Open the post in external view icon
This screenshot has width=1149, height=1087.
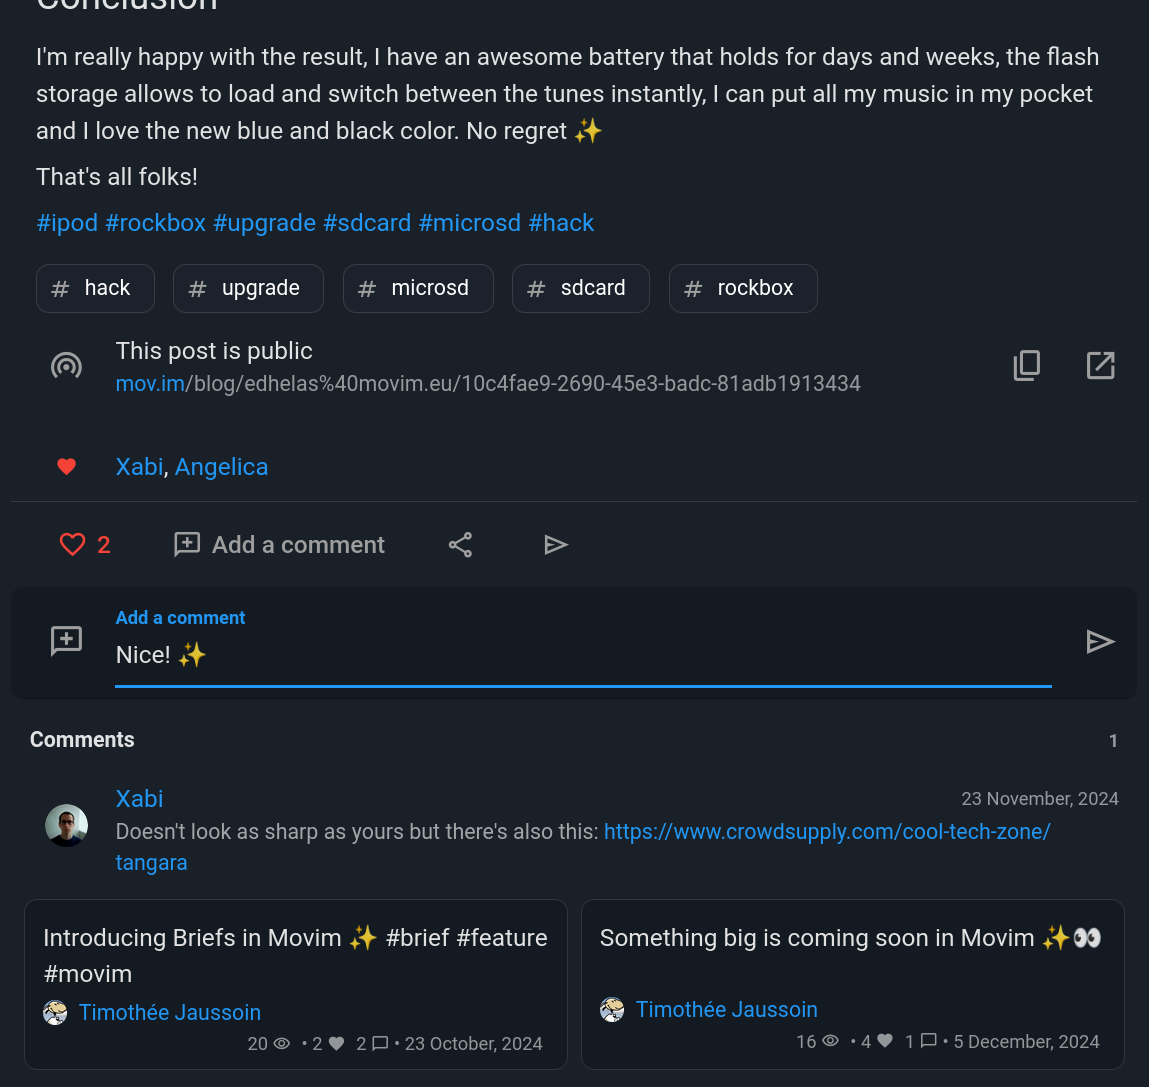[x=1100, y=365]
